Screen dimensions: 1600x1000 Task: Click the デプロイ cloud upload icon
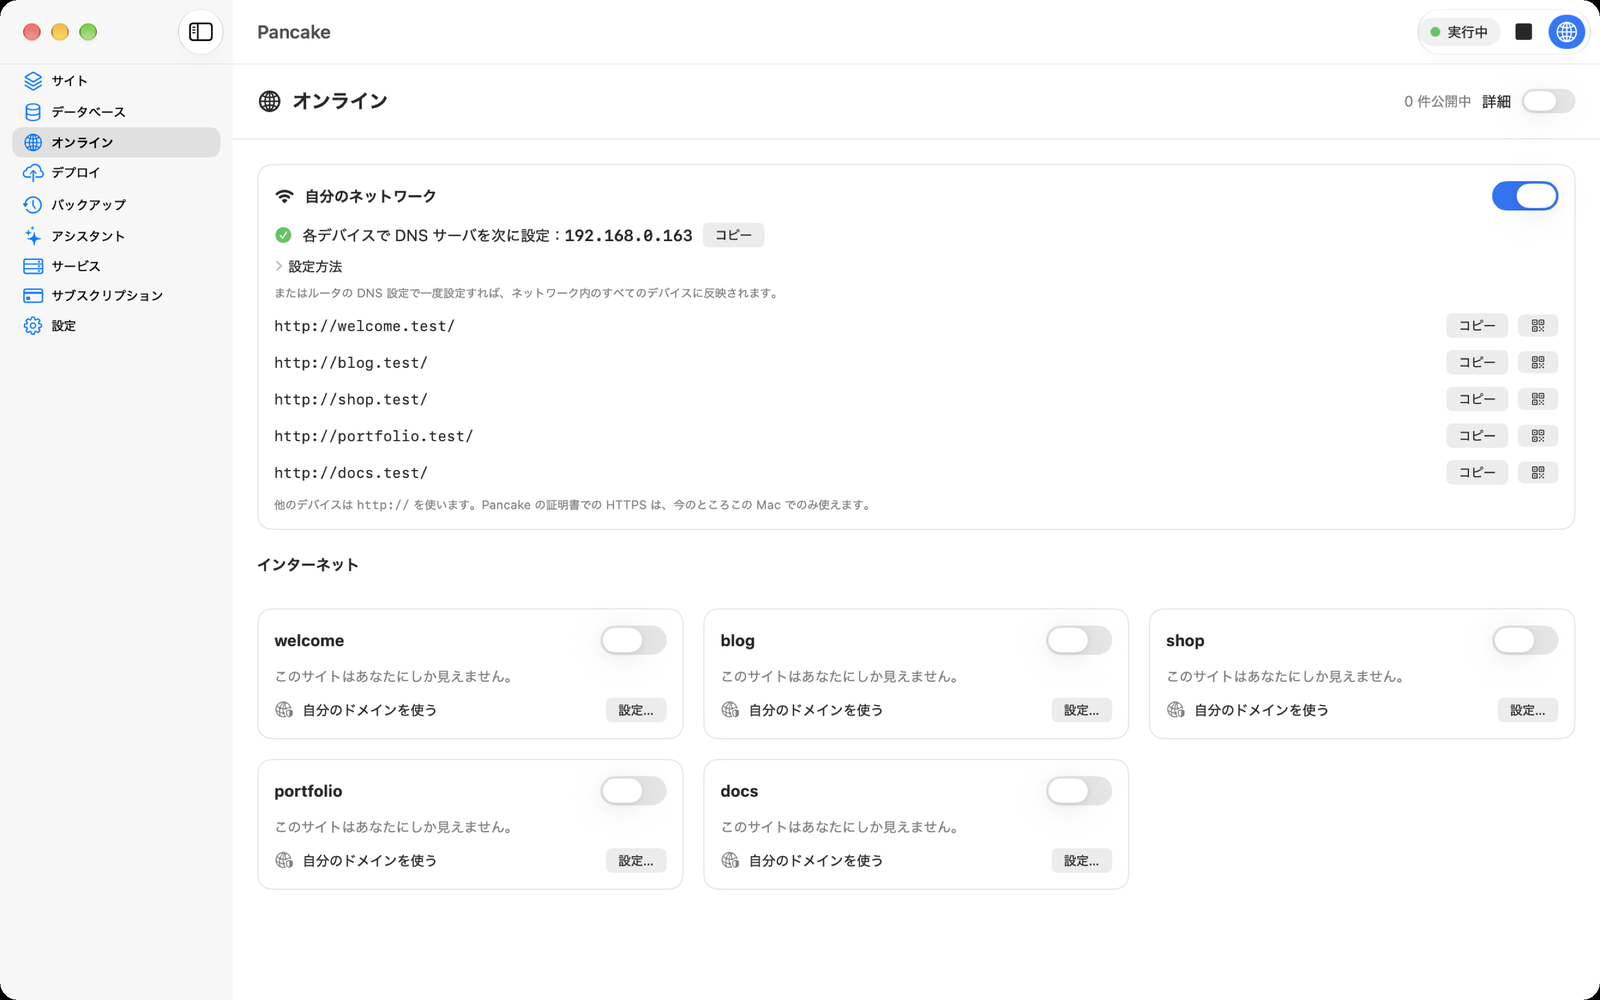pos(33,173)
